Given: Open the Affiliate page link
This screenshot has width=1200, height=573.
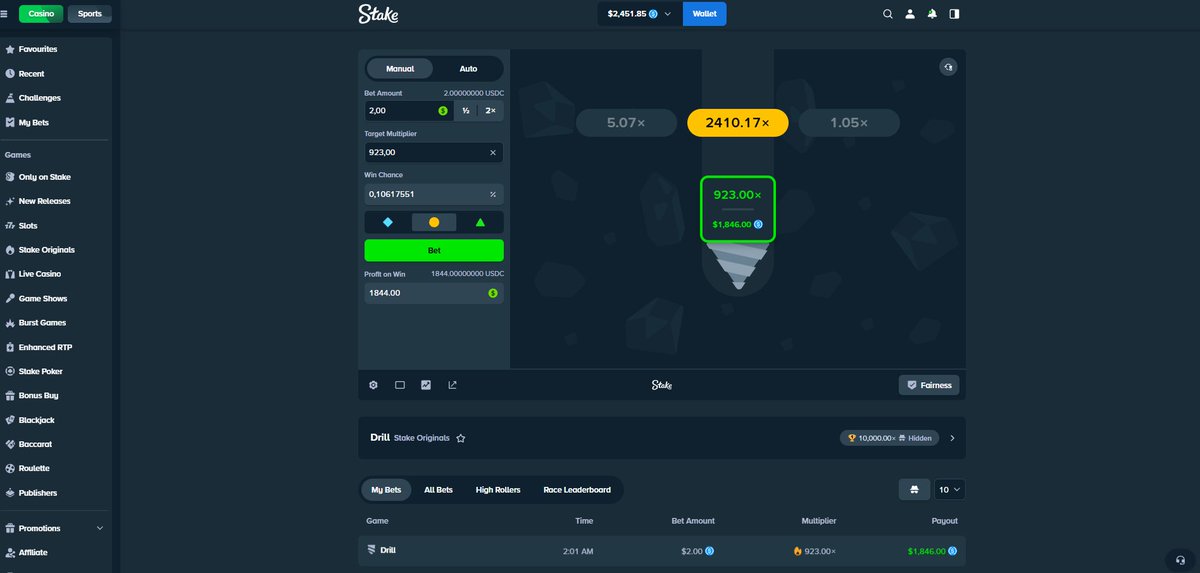Looking at the screenshot, I should (33, 552).
